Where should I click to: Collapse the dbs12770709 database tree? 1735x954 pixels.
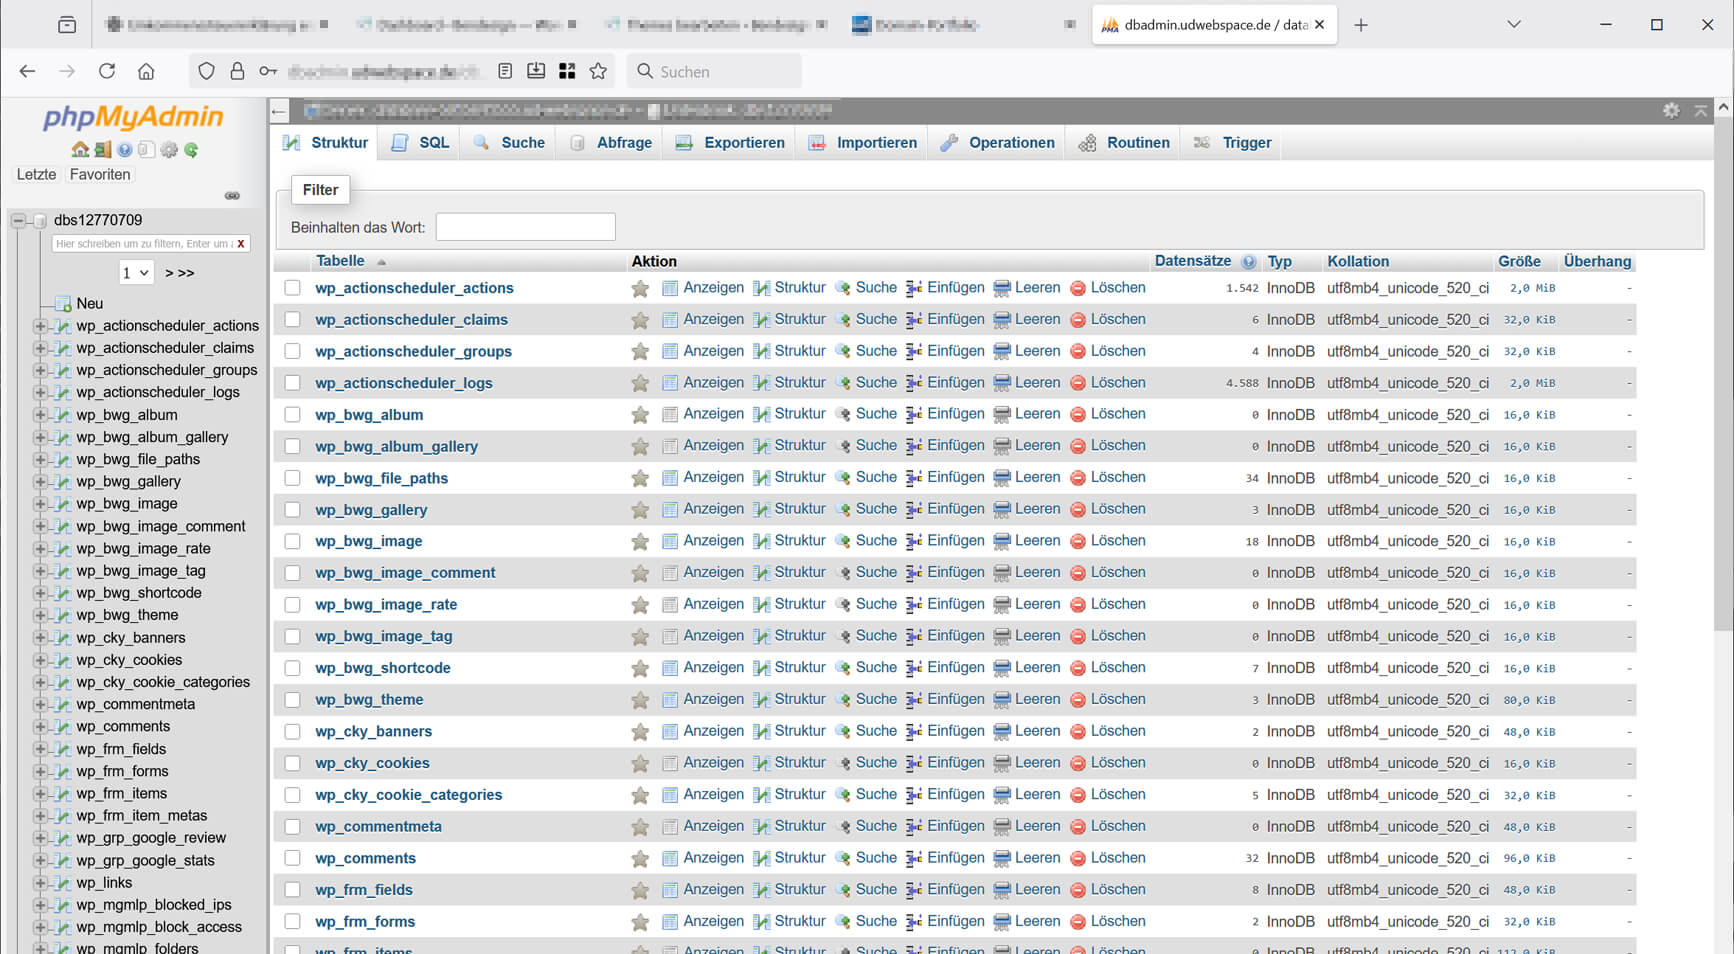(18, 220)
